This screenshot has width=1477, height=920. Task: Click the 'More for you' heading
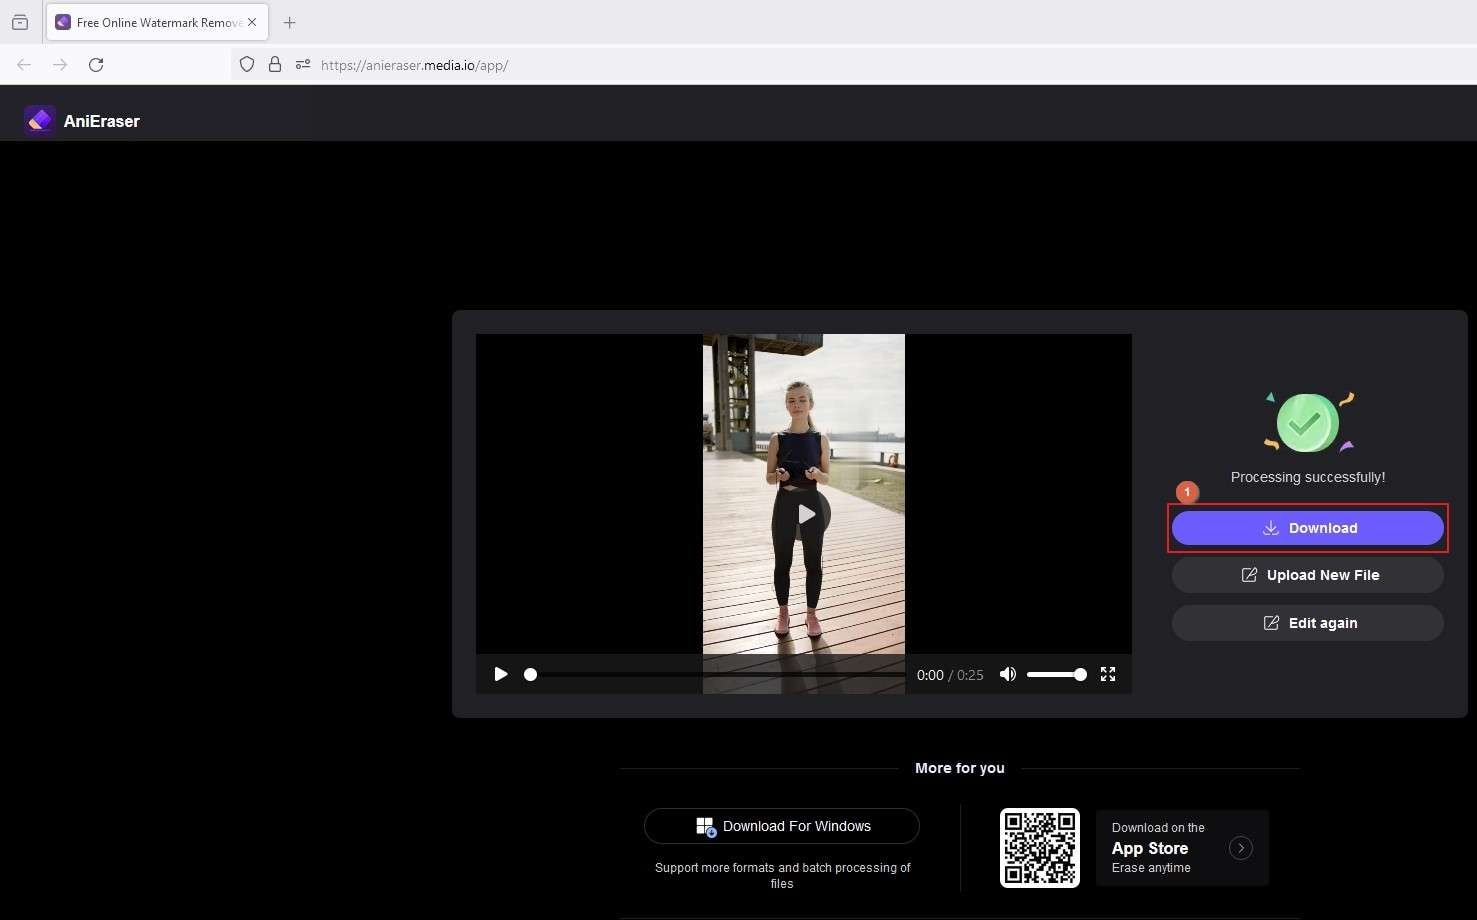pyautogui.click(x=959, y=768)
